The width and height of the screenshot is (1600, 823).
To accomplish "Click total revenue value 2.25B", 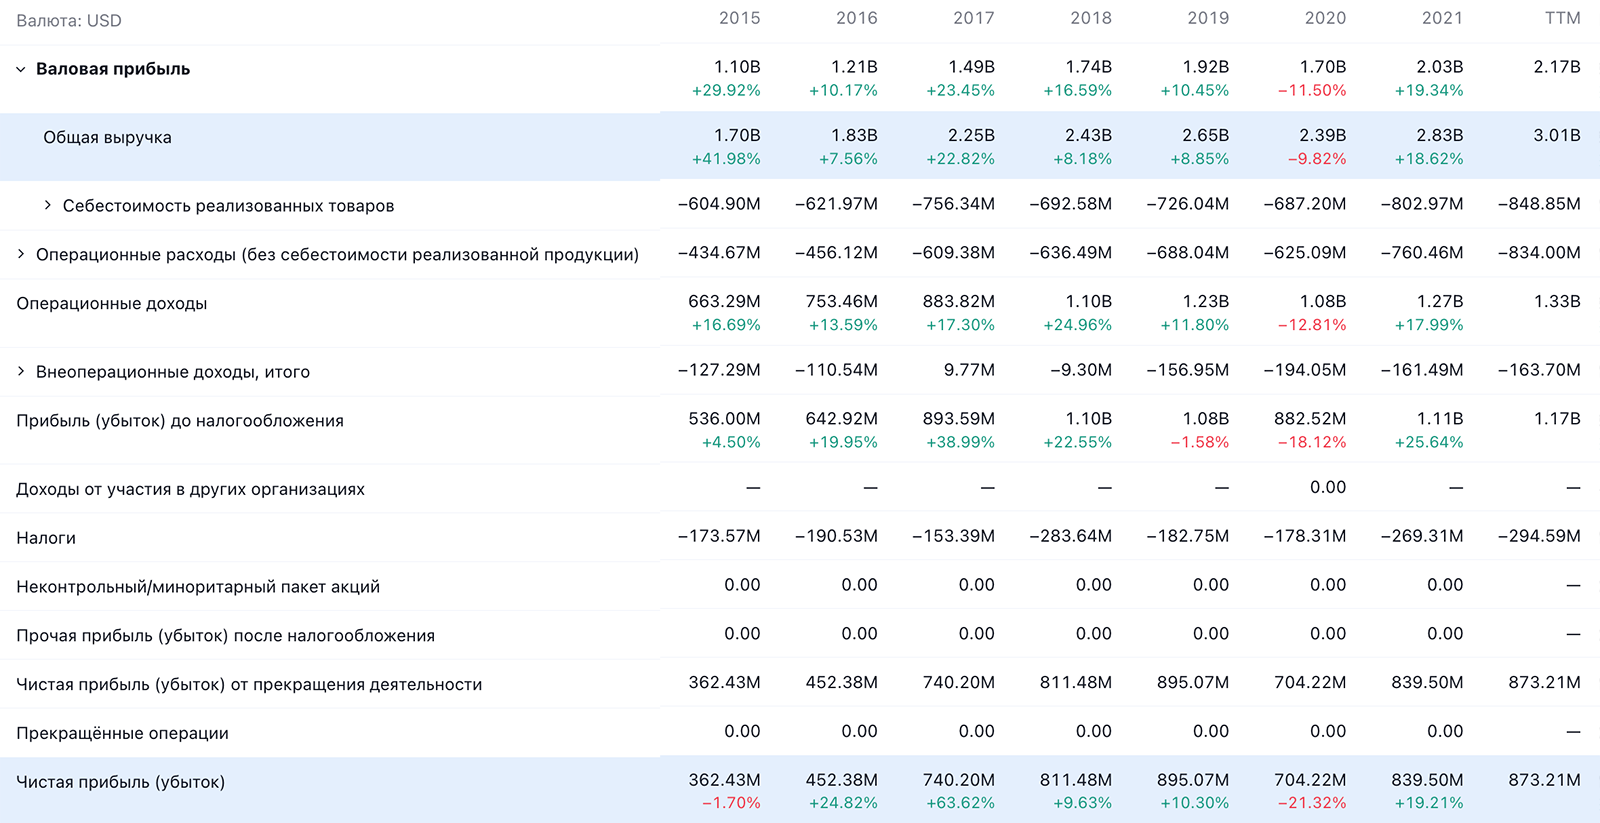I will coord(971,135).
